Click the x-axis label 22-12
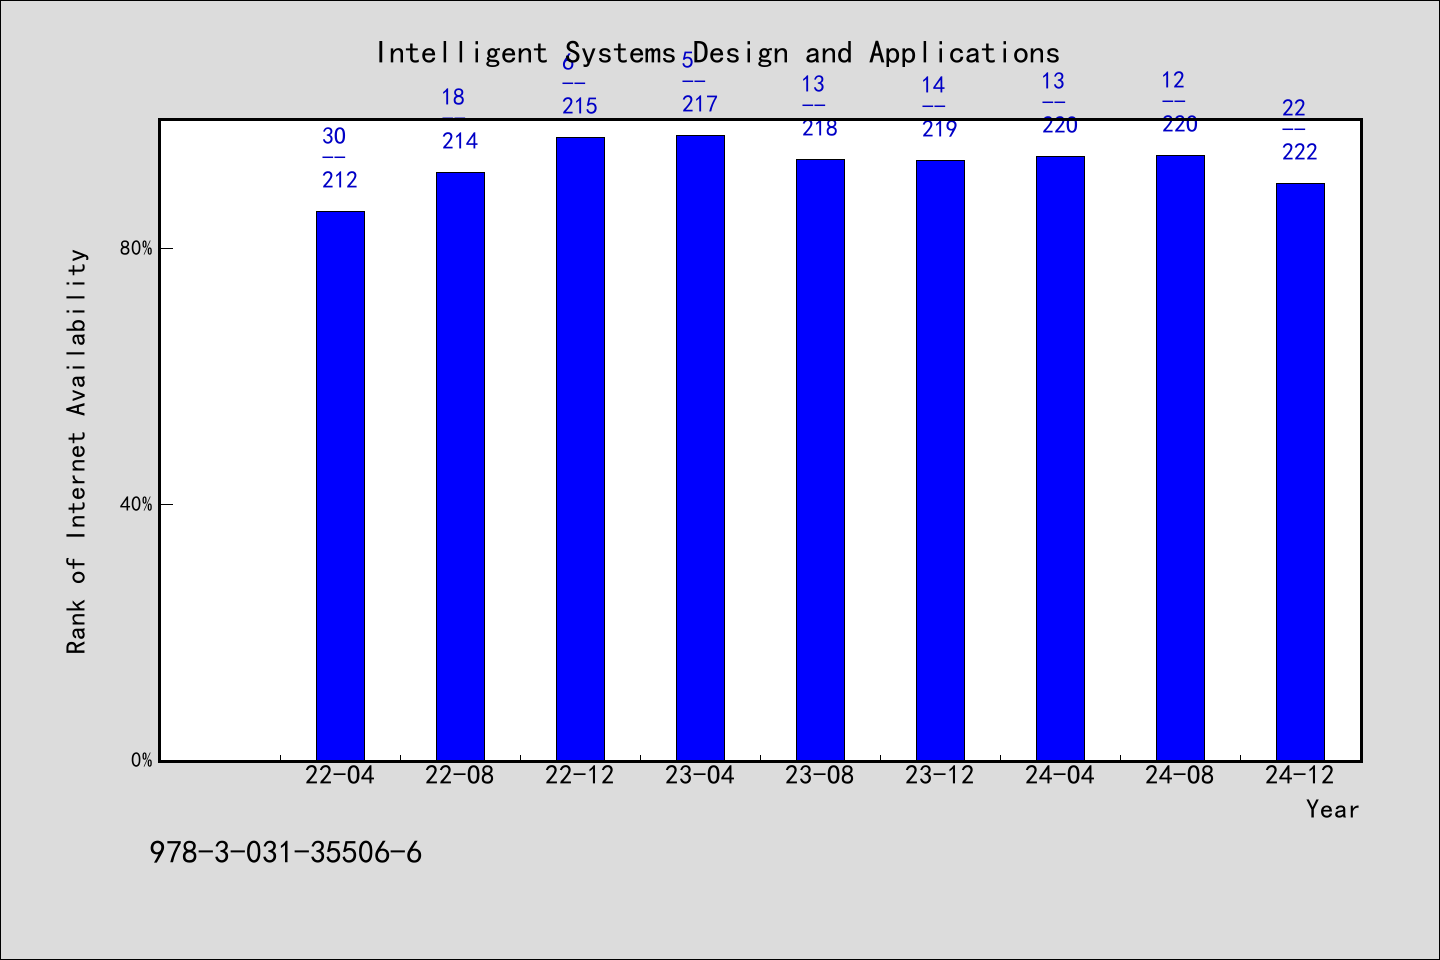The height and width of the screenshot is (960, 1440). coord(580,775)
